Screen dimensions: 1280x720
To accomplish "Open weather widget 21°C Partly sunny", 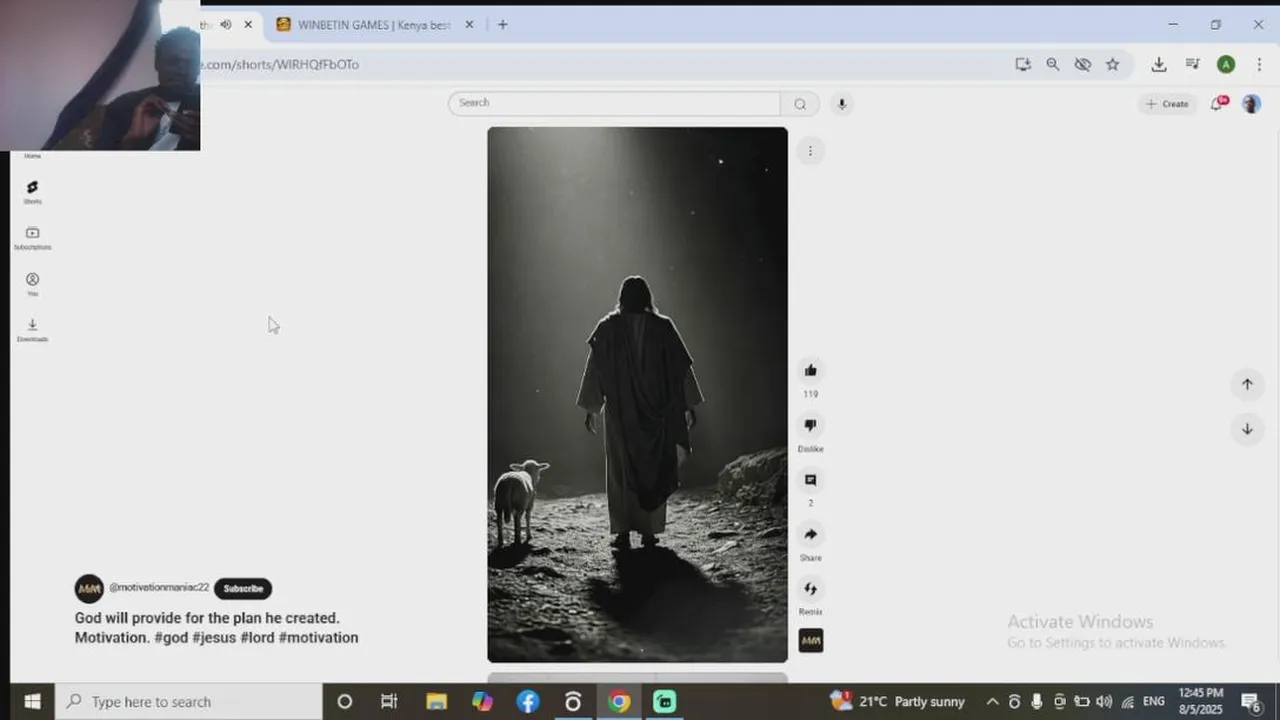I will [x=898, y=702].
